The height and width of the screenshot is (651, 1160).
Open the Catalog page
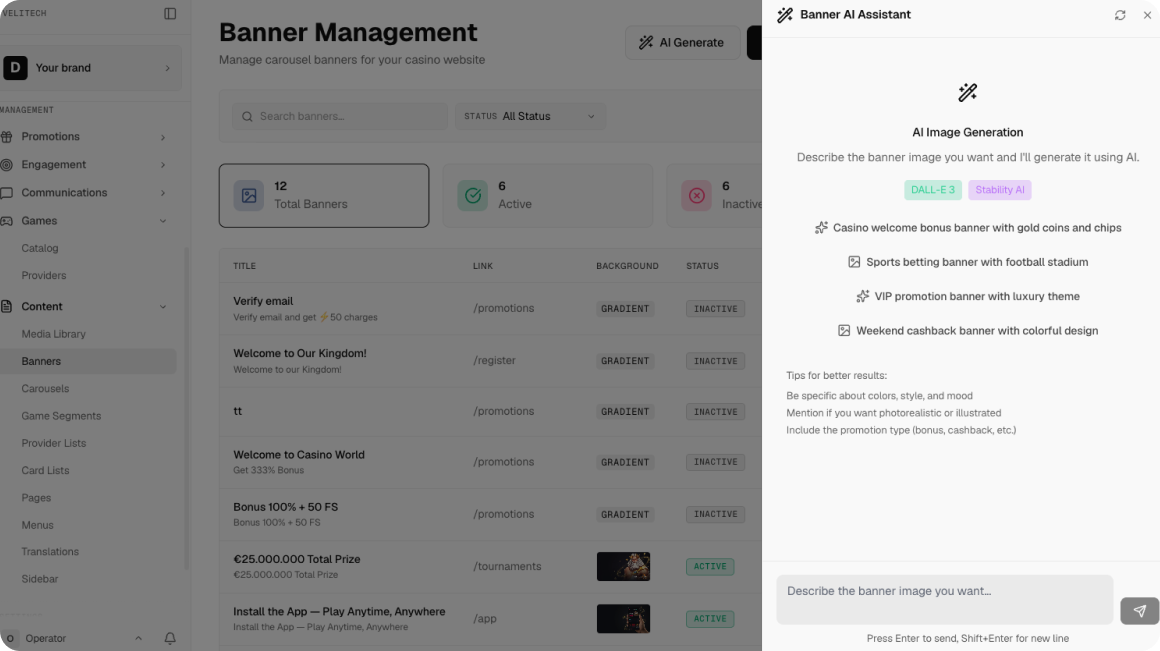[40, 249]
